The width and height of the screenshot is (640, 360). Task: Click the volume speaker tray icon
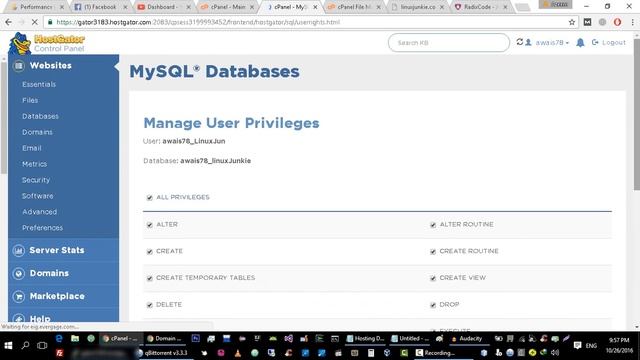click(x=555, y=353)
